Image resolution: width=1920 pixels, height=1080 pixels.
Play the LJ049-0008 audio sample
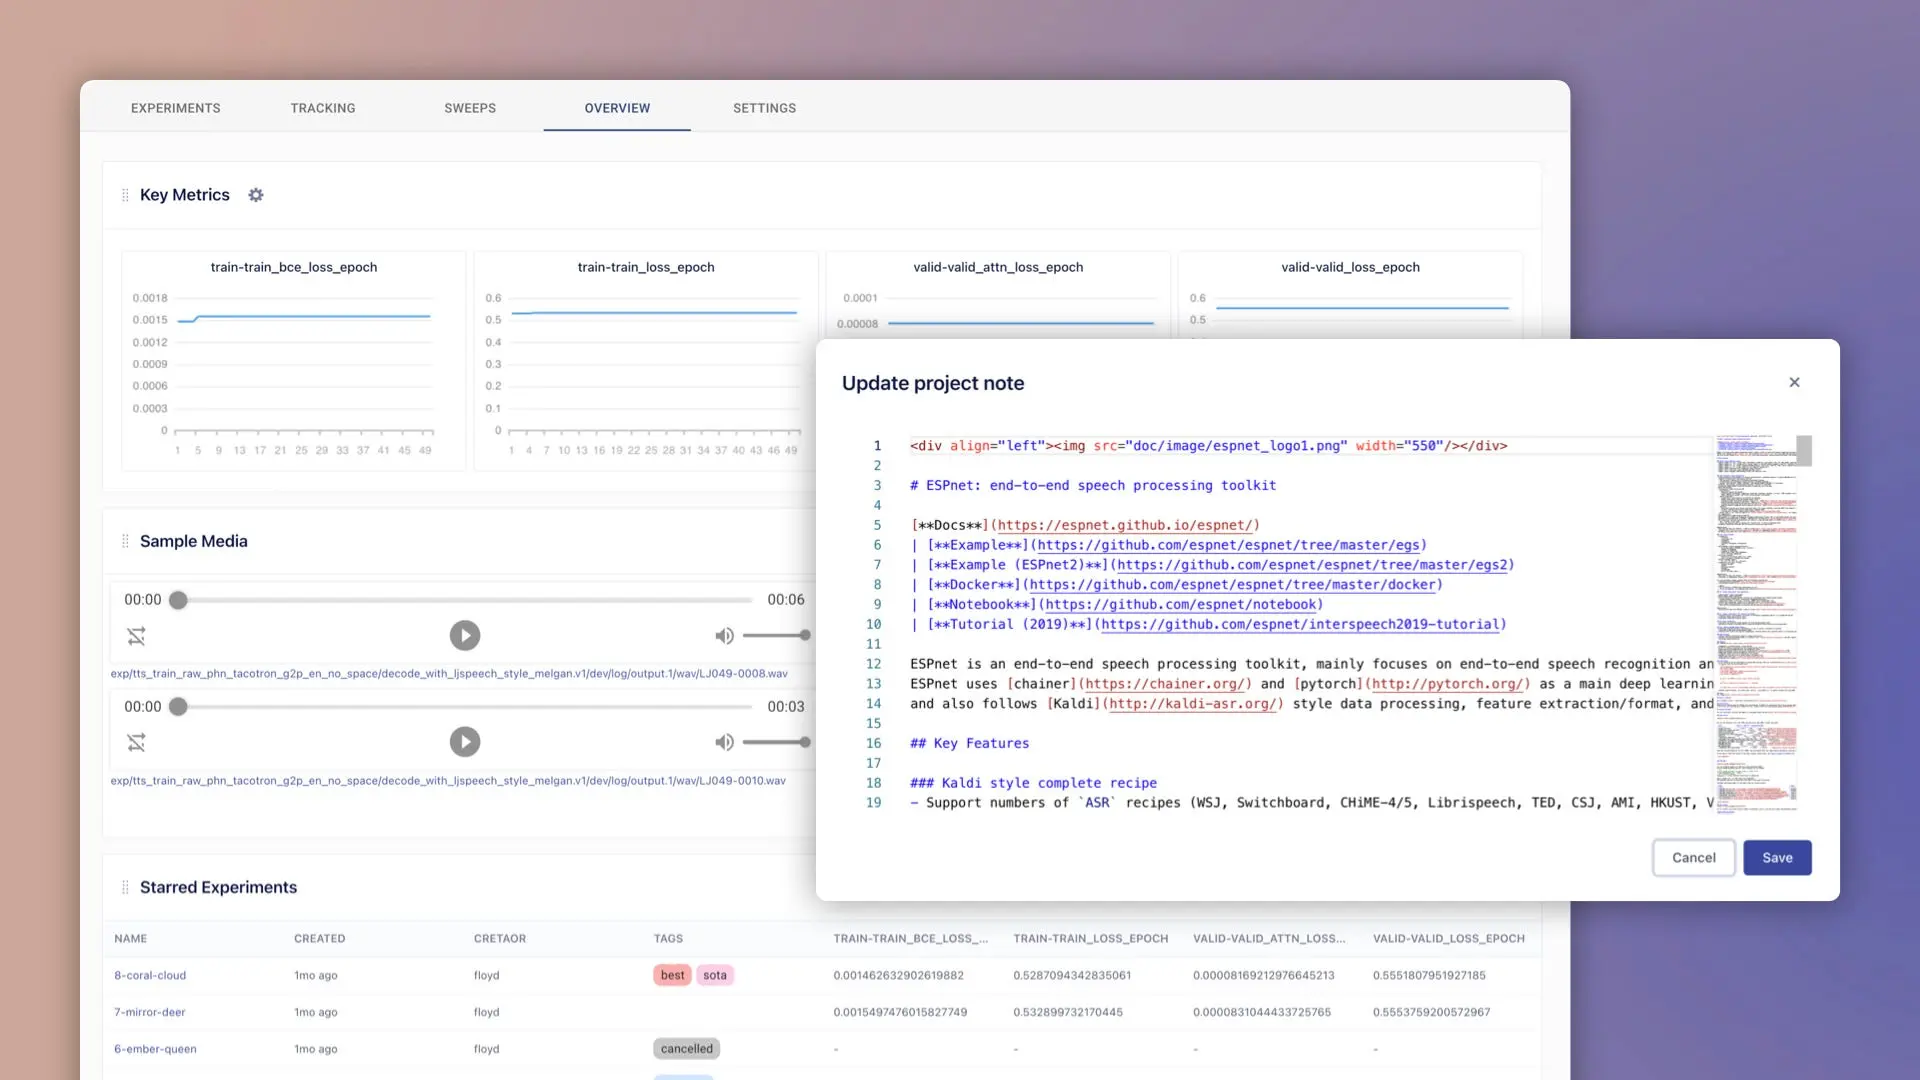464,636
